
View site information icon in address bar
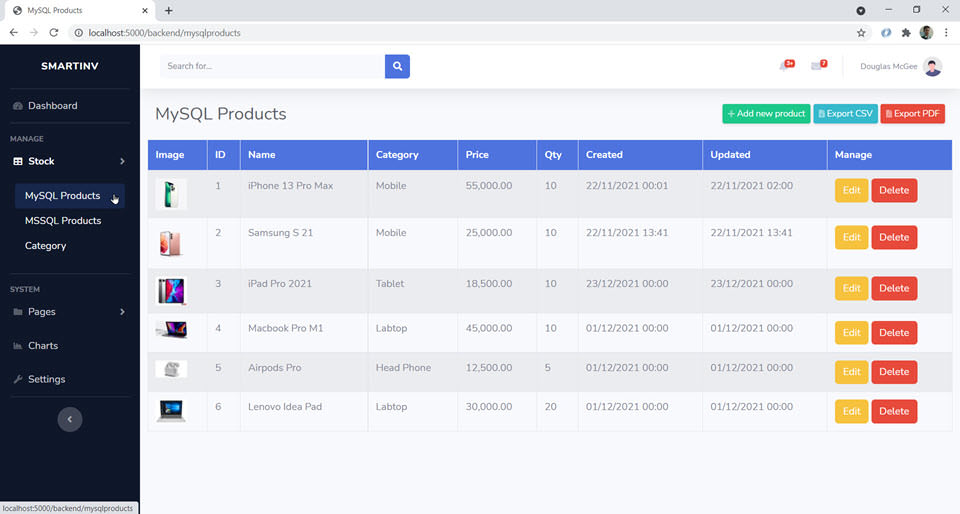click(78, 32)
